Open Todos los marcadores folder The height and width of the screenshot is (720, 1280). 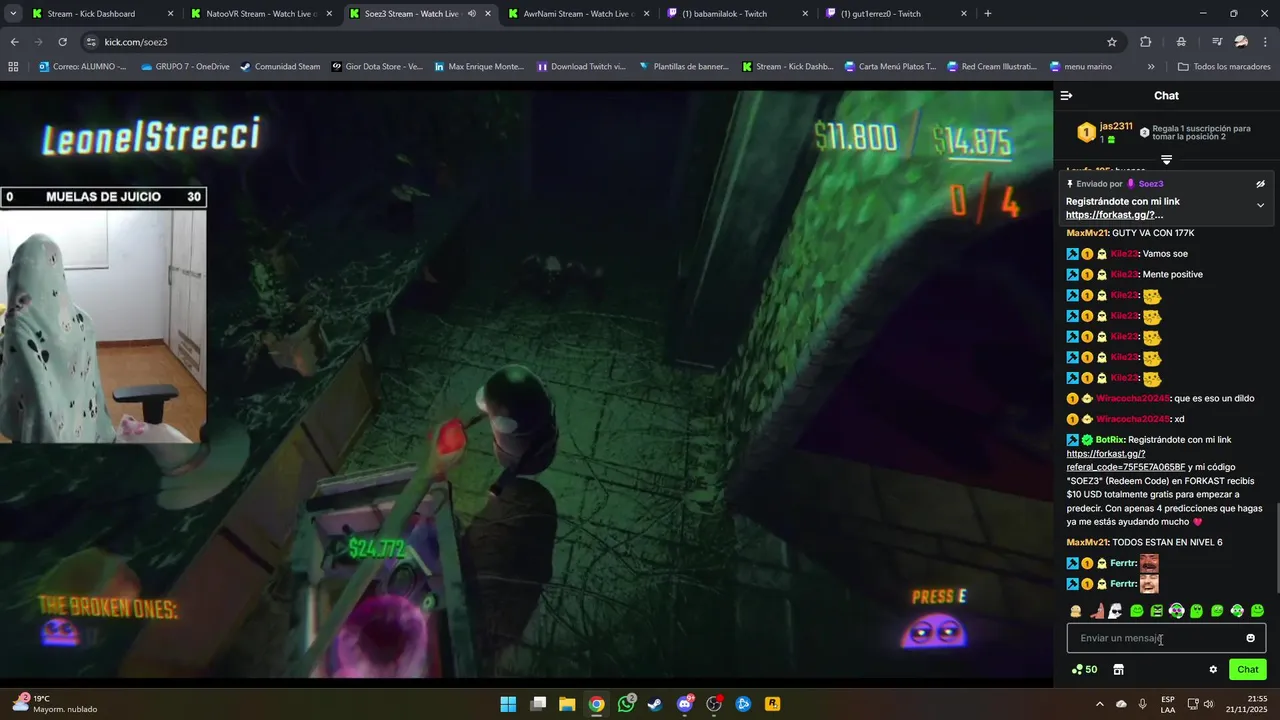click(x=1224, y=67)
